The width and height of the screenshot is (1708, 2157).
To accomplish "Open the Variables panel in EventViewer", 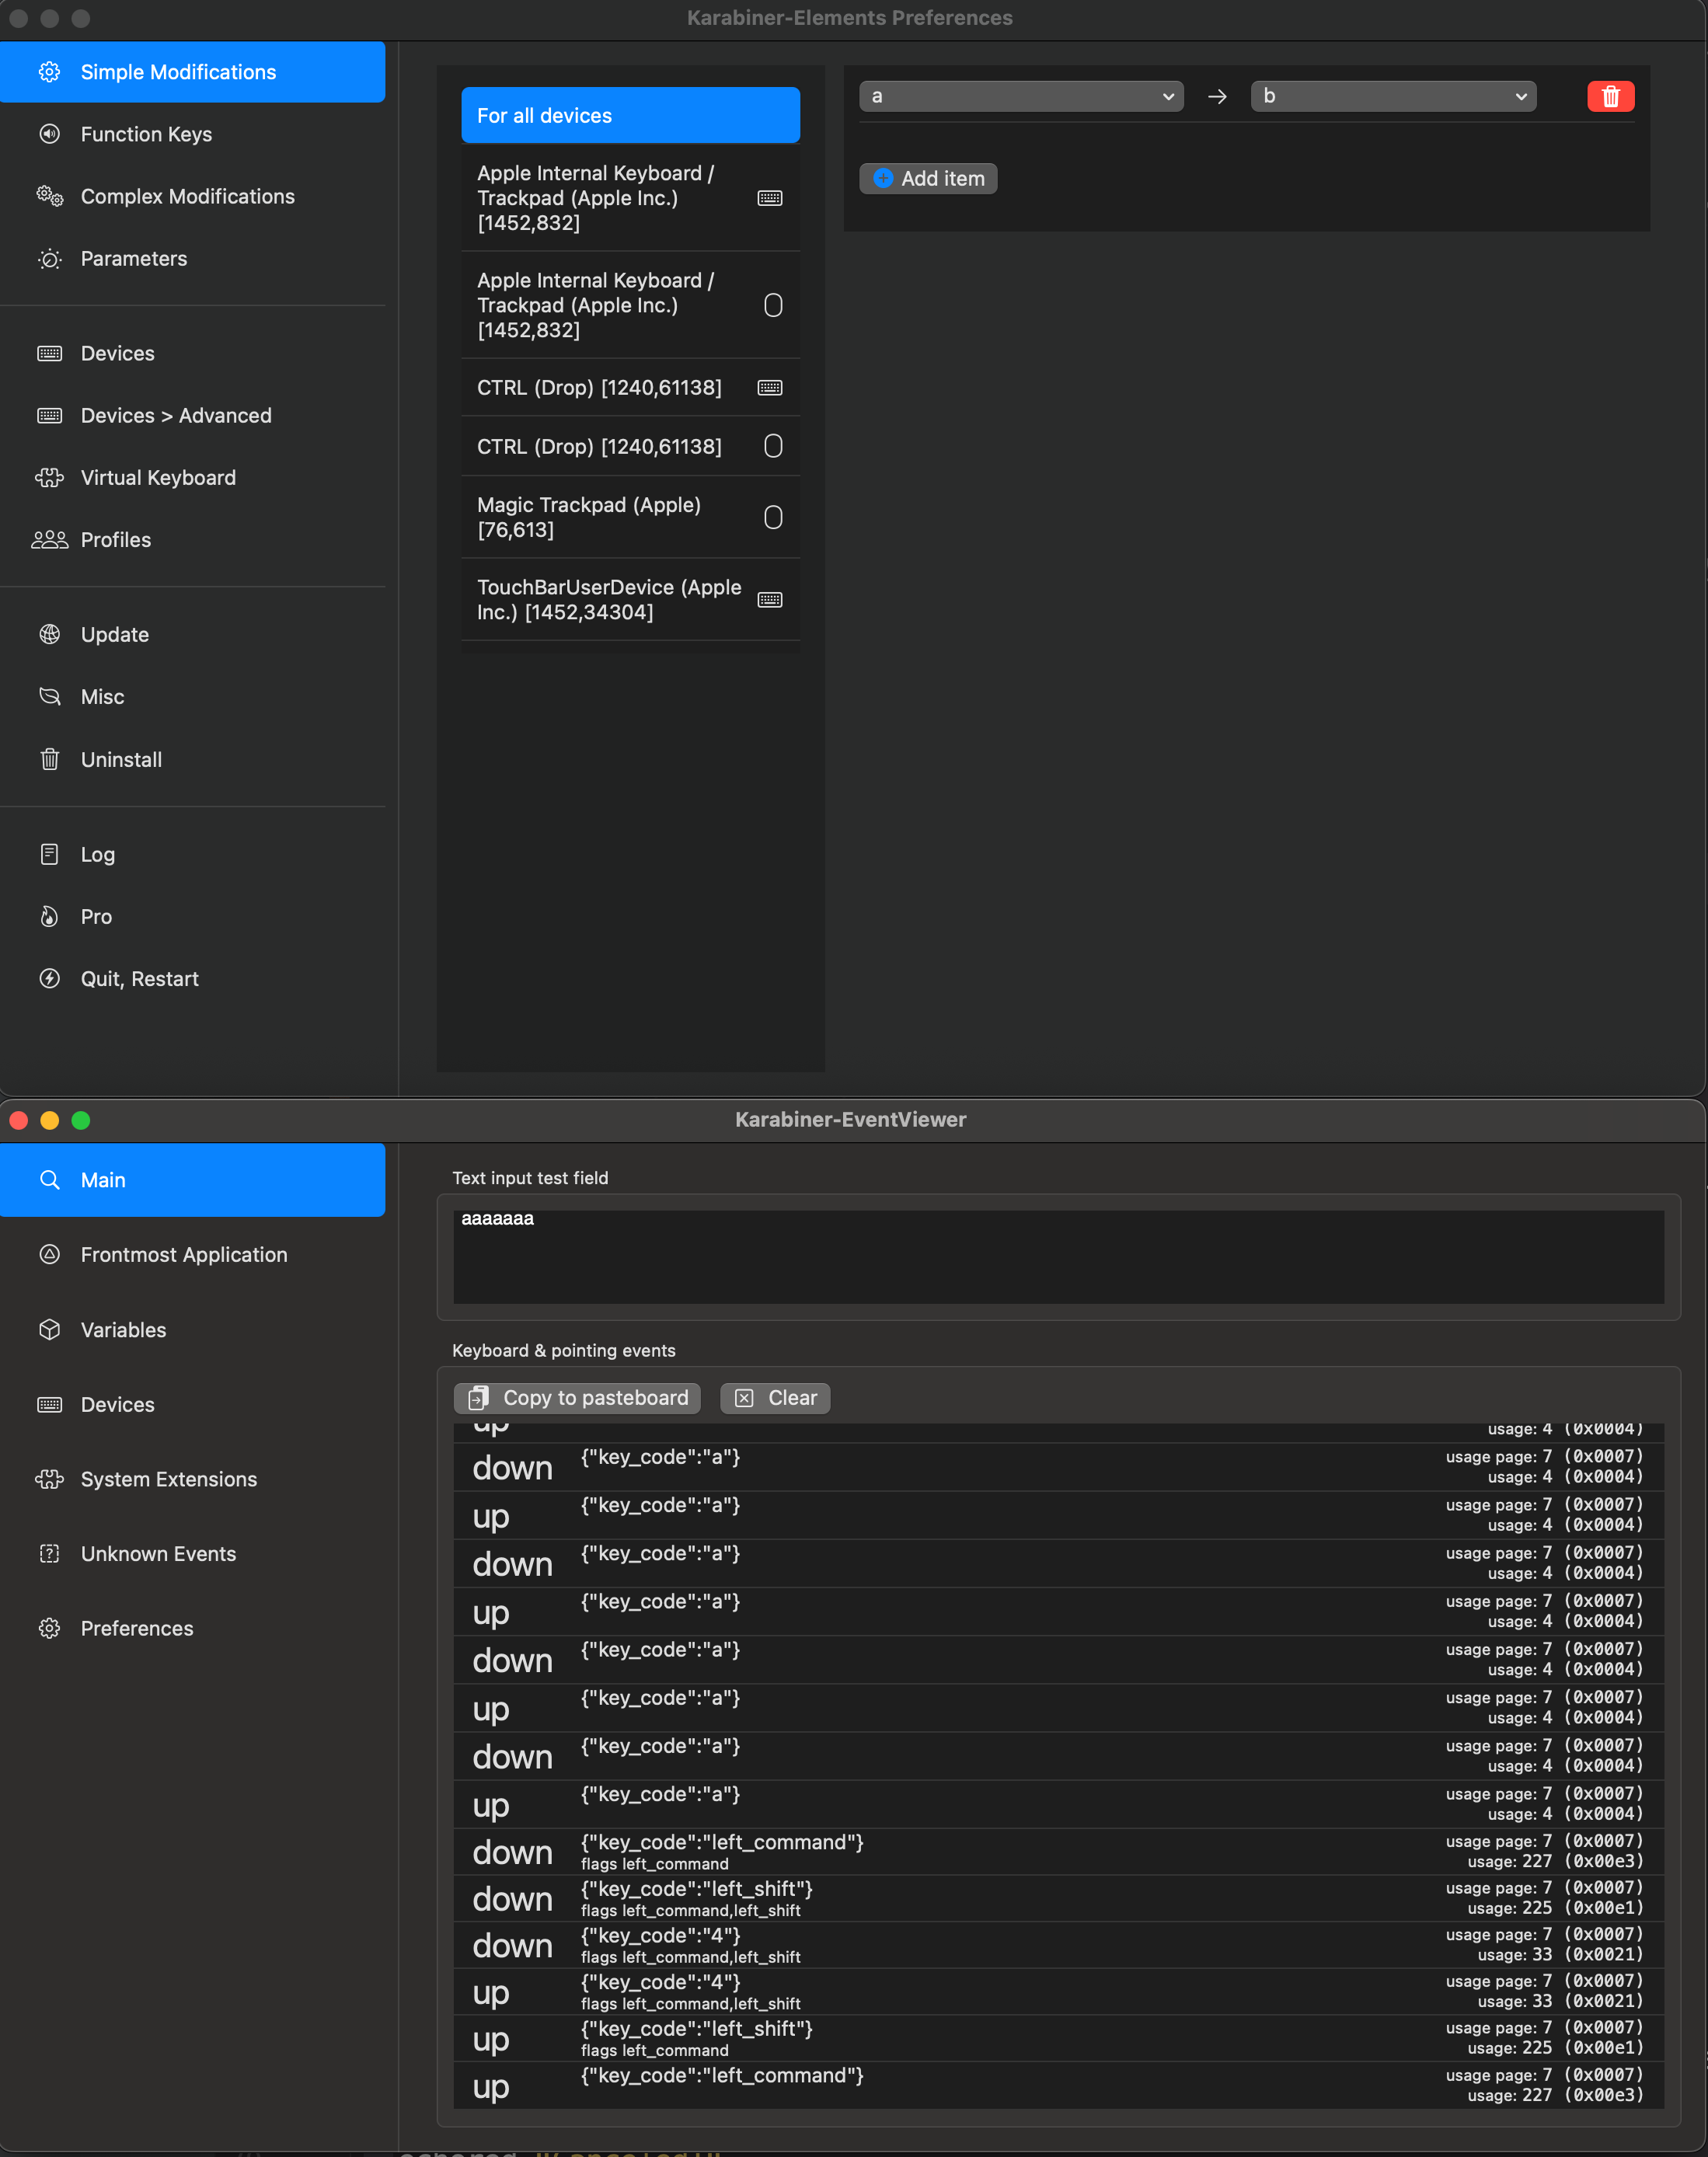I will 123,1330.
